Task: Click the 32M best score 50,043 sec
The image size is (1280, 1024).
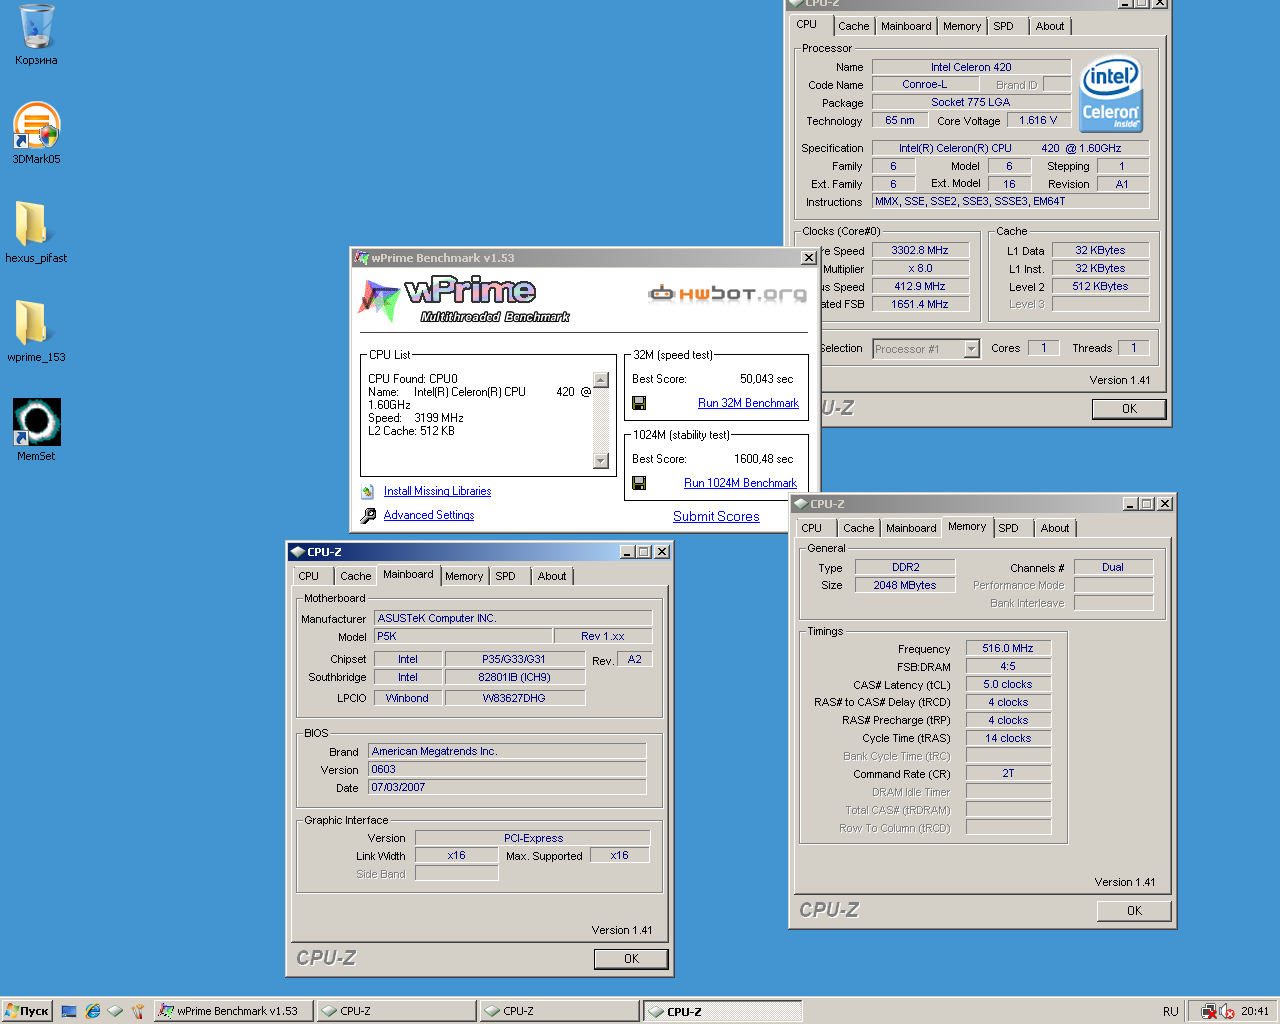Action: pyautogui.click(x=766, y=379)
